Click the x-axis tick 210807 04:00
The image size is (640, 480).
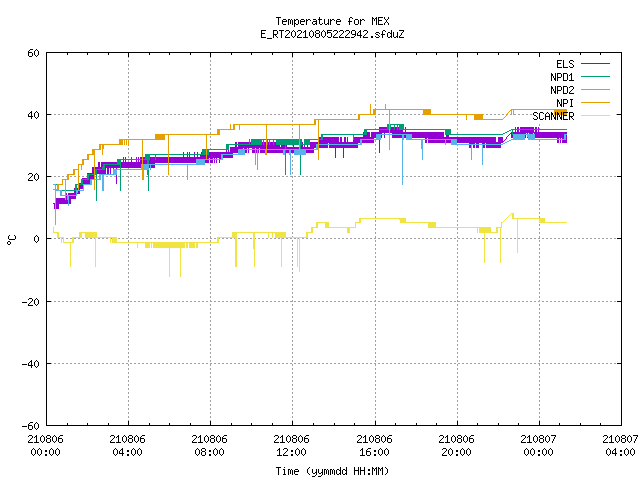coord(620,446)
